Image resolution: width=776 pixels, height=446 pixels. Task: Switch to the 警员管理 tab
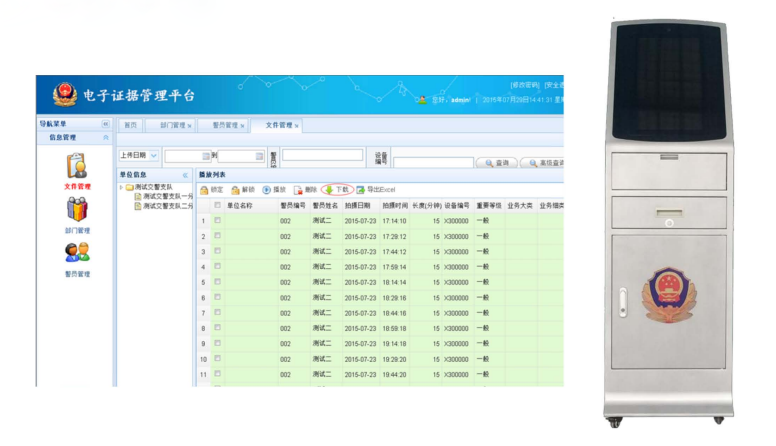coord(225,126)
